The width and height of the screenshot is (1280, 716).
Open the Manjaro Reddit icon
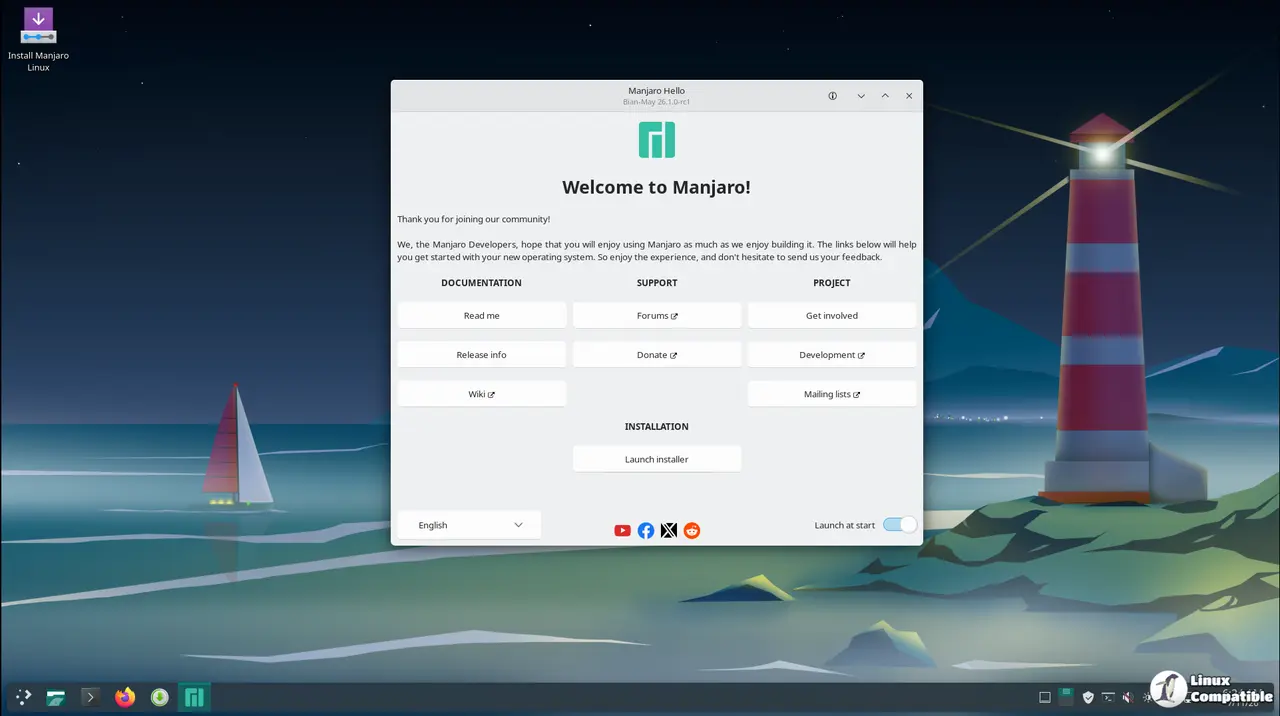[692, 530]
